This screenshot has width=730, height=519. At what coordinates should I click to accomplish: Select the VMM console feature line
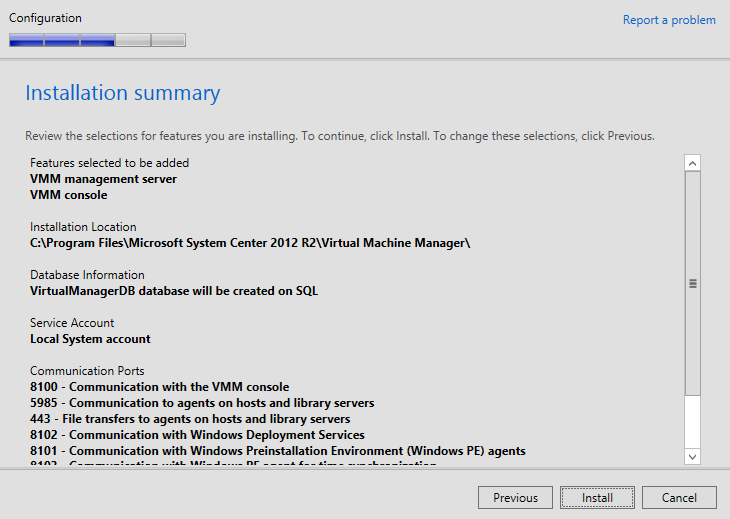tap(68, 195)
